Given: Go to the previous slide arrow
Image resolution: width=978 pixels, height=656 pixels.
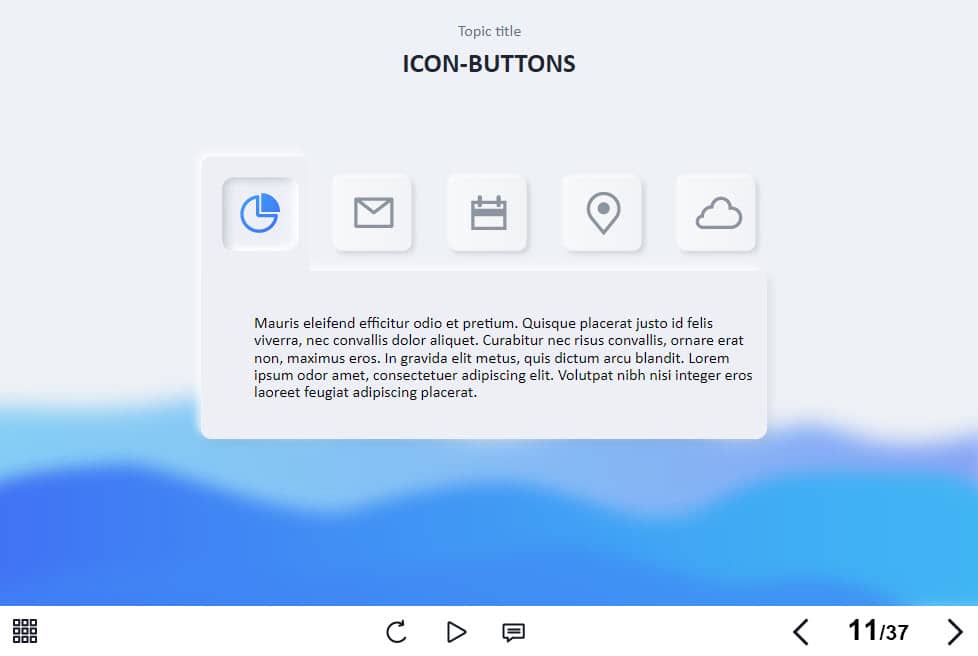Looking at the screenshot, I should (801, 632).
